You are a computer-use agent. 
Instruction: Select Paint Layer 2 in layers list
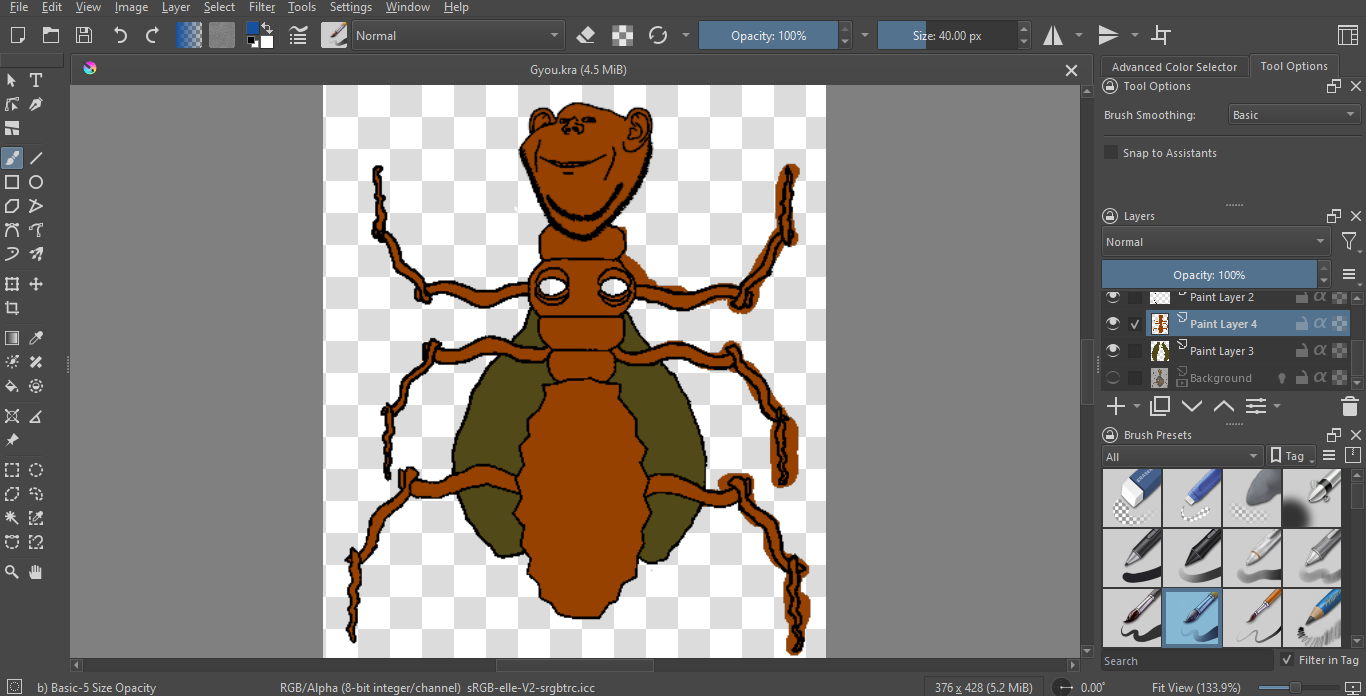1221,297
